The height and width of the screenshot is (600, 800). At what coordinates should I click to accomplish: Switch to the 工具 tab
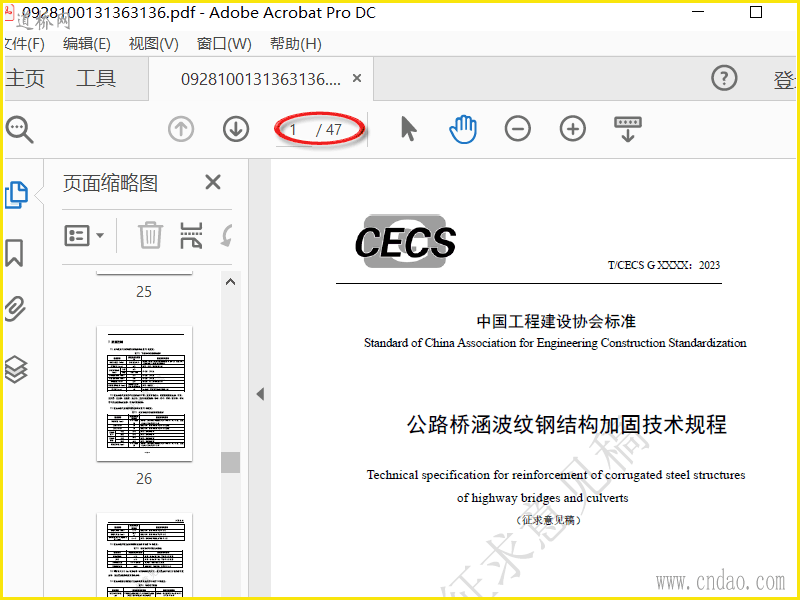(x=96, y=79)
